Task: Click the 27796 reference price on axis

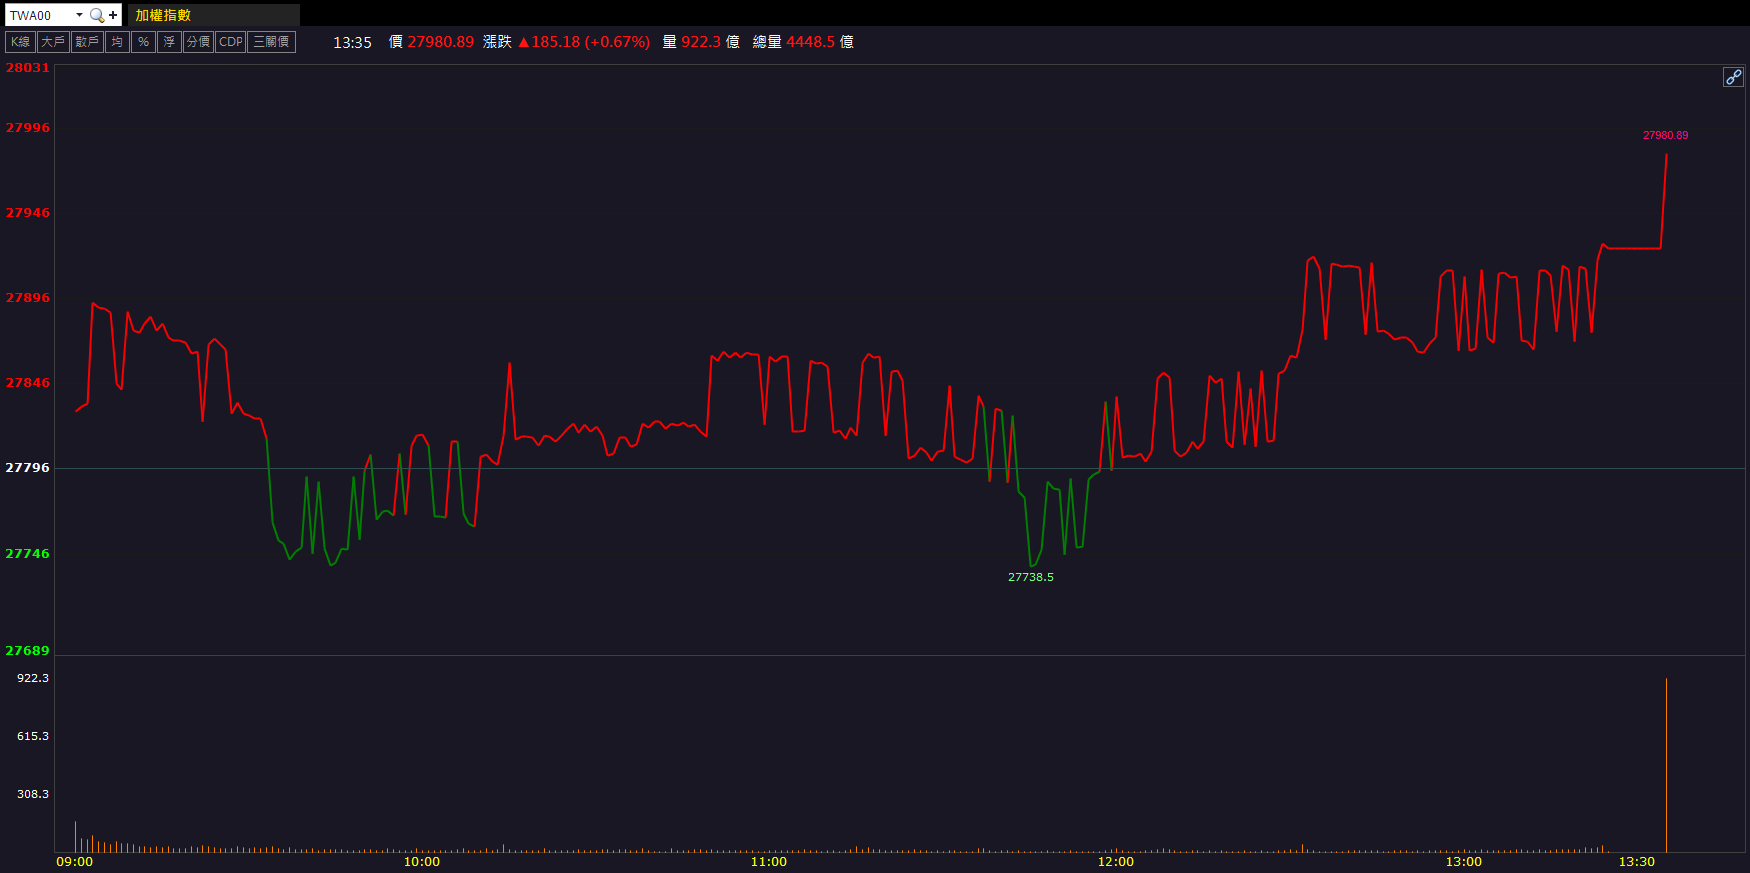Action: (27, 467)
